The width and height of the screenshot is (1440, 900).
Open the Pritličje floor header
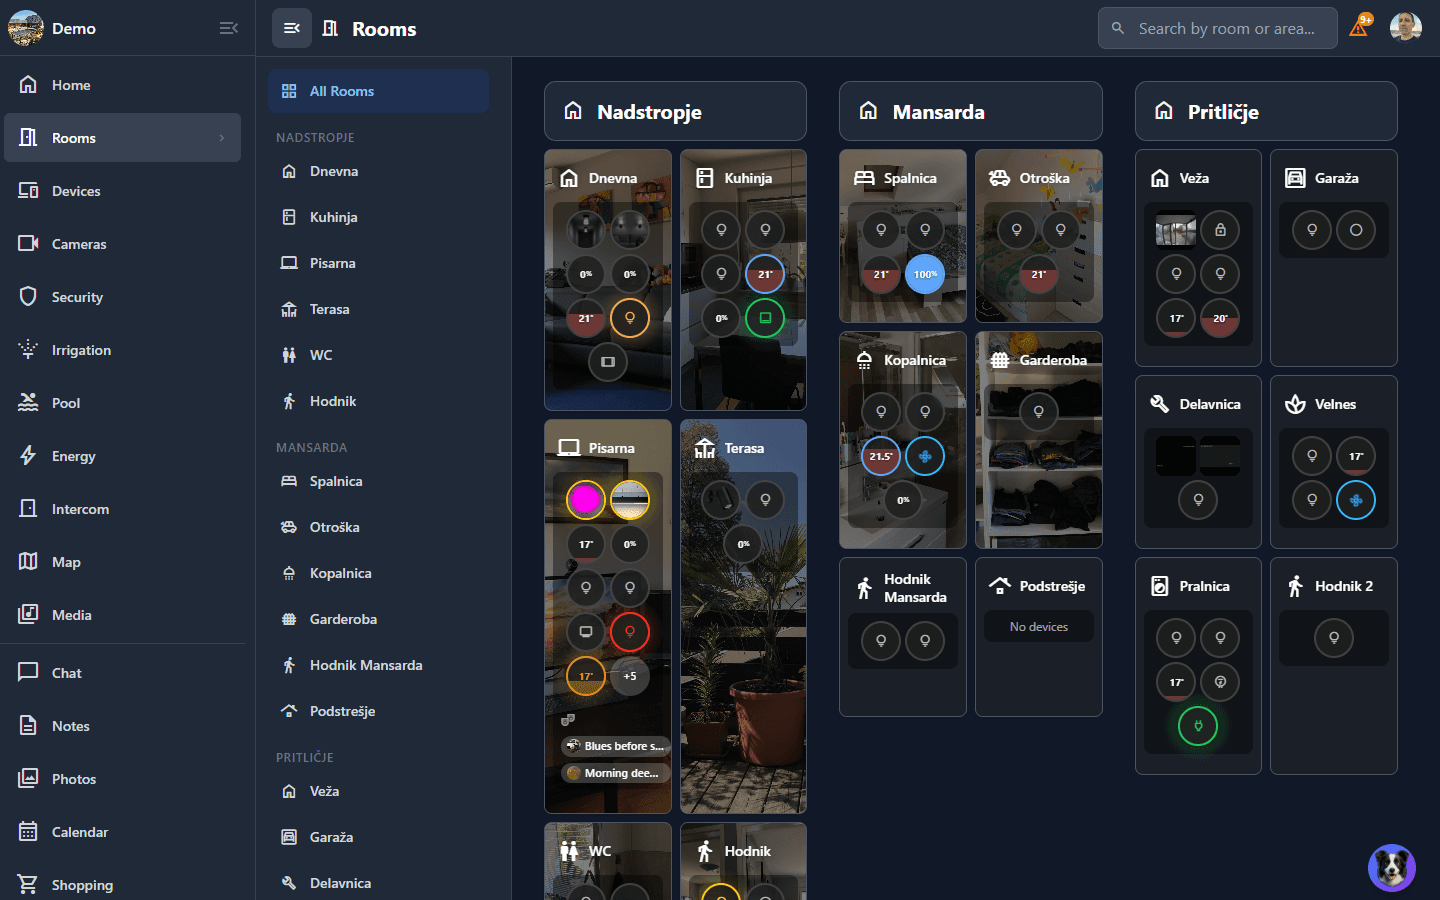point(1265,112)
